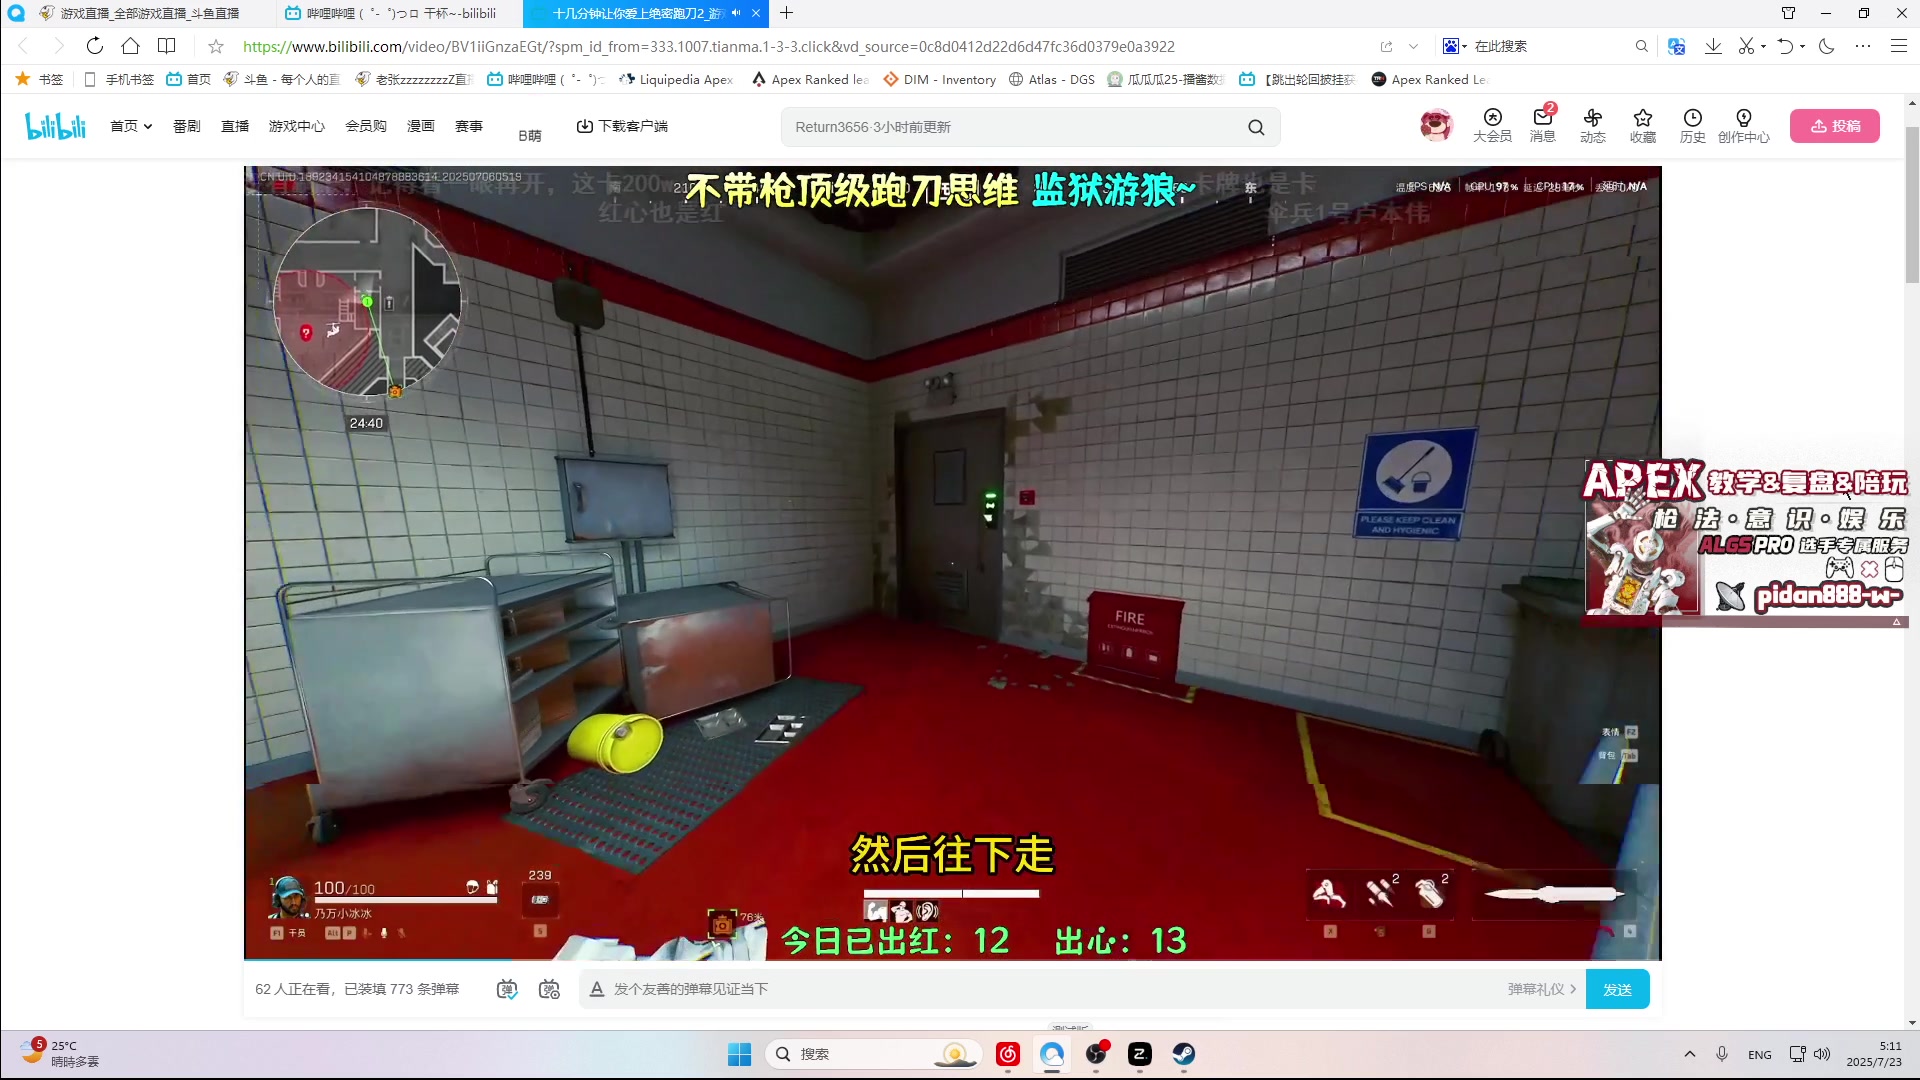Open taskbar volume control

pyautogui.click(x=1822, y=1054)
